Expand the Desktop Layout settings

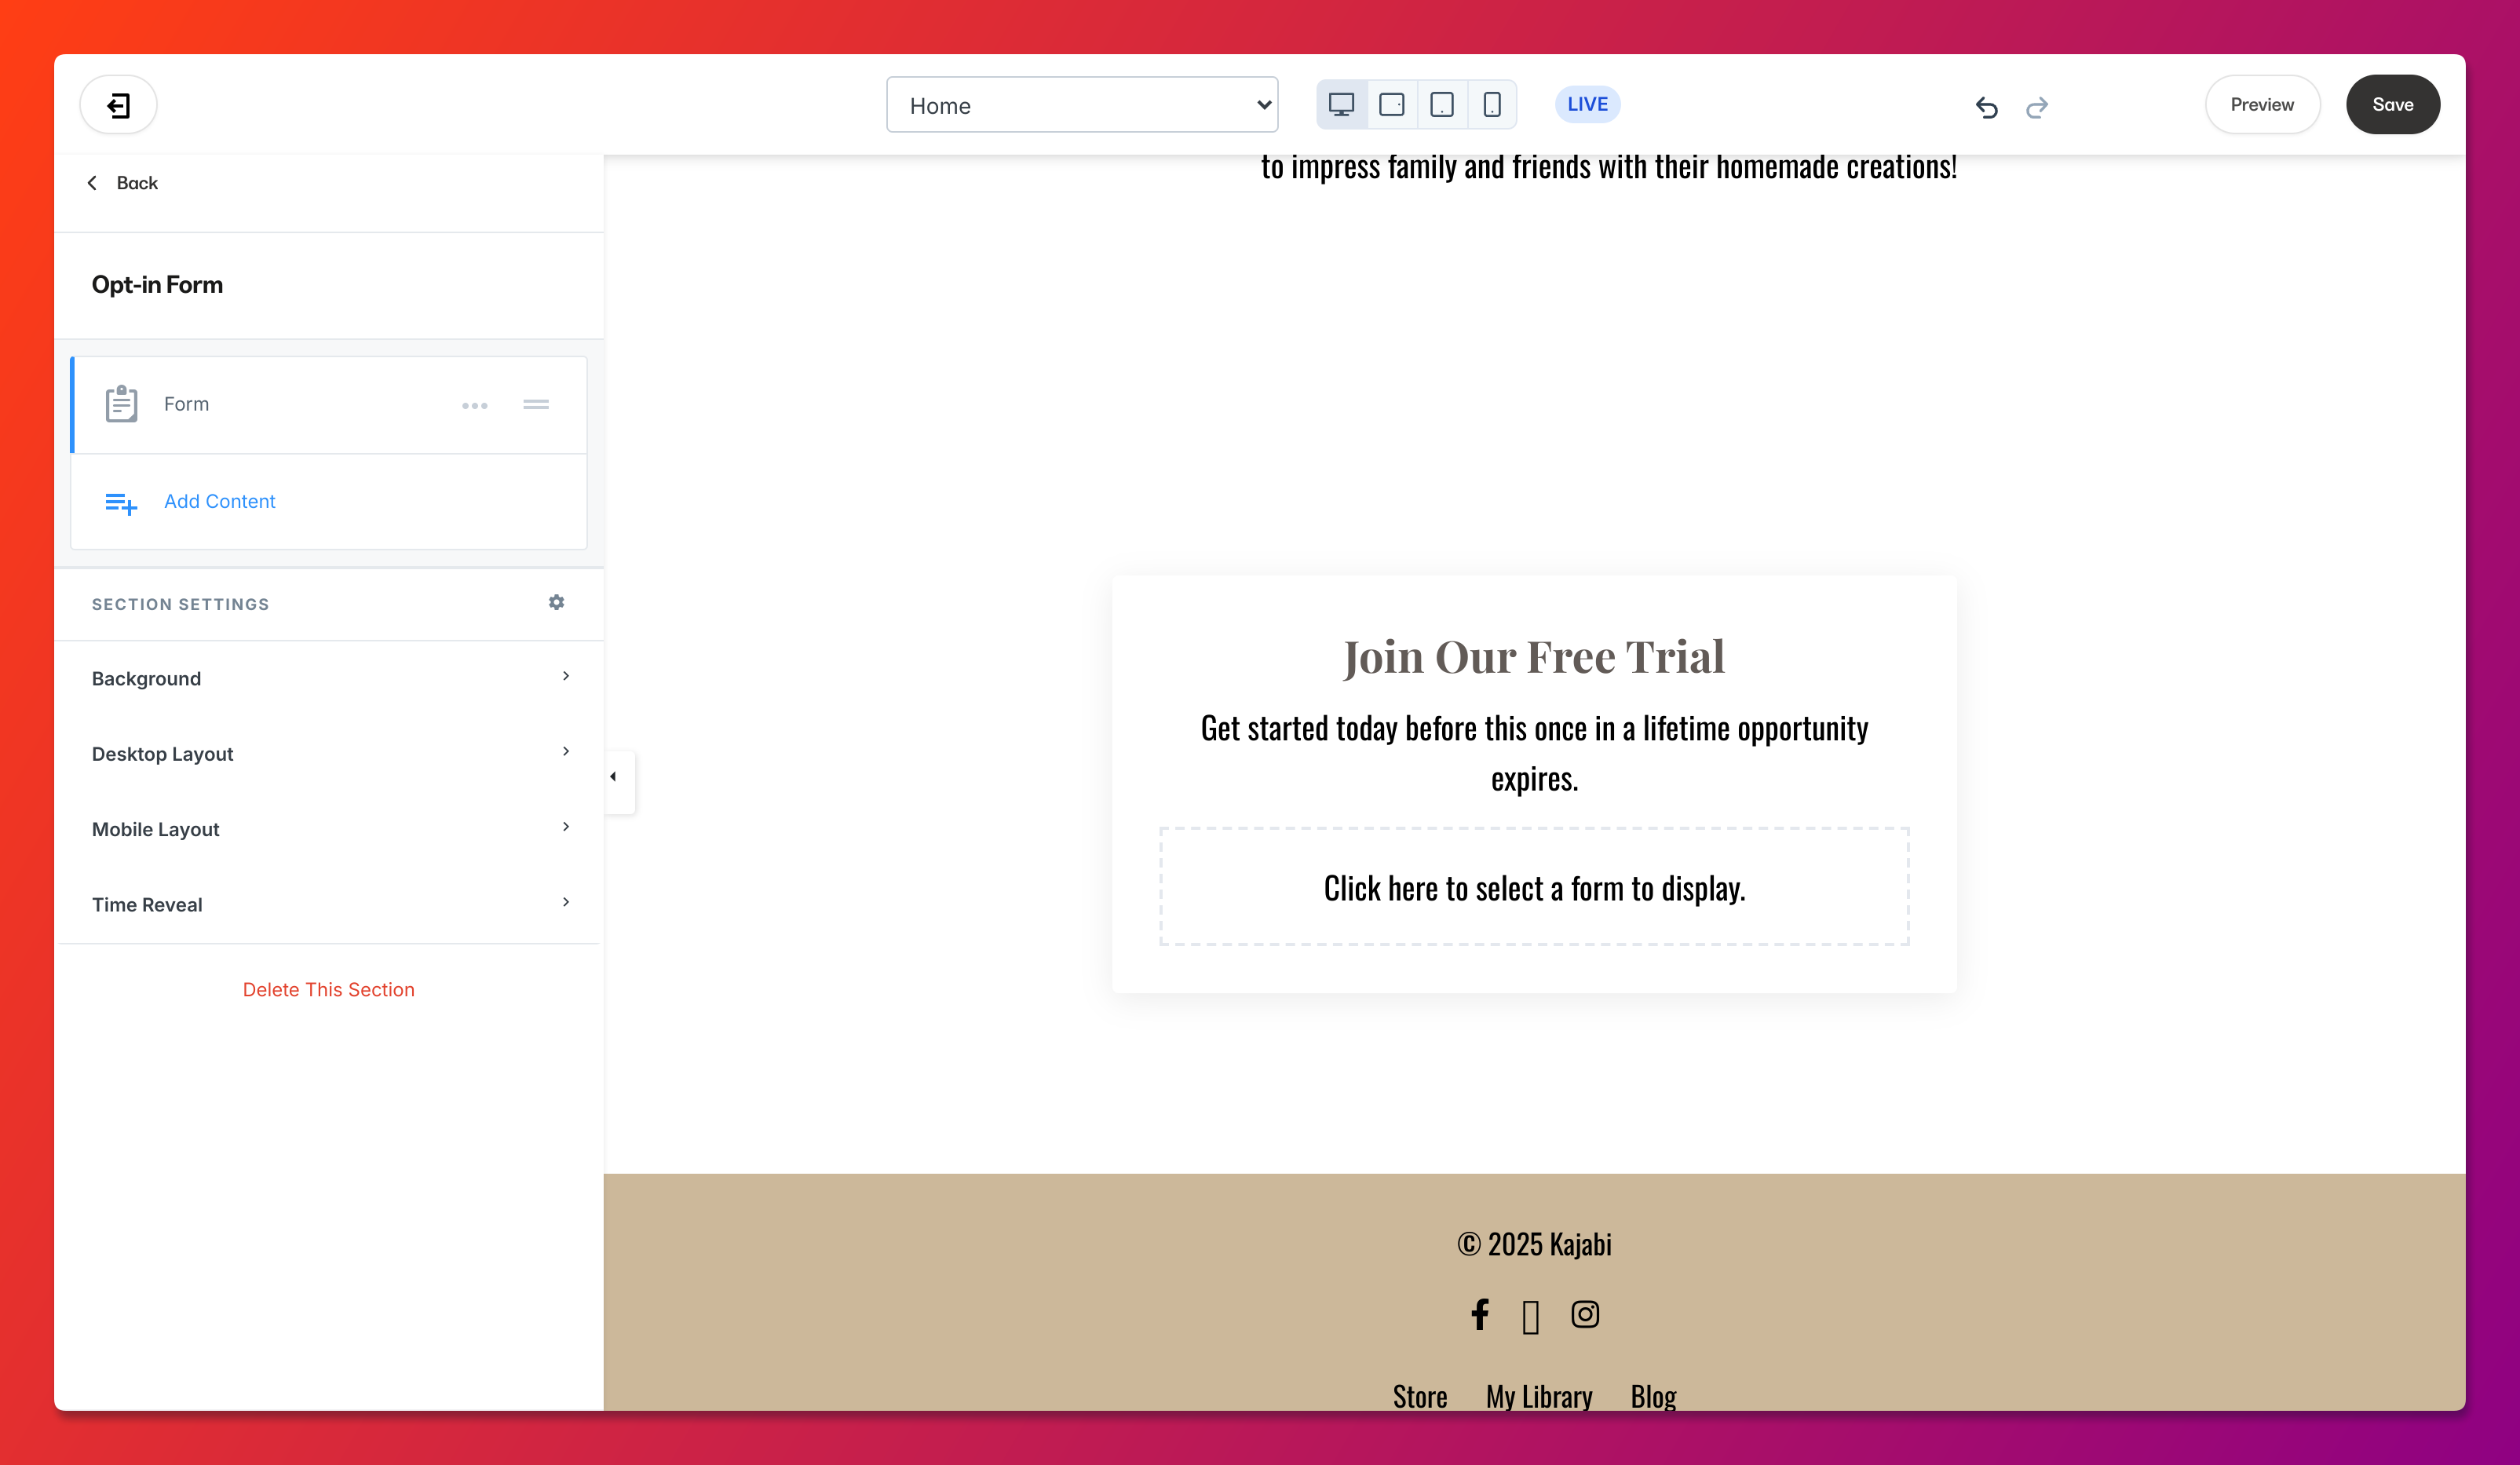pos(329,753)
